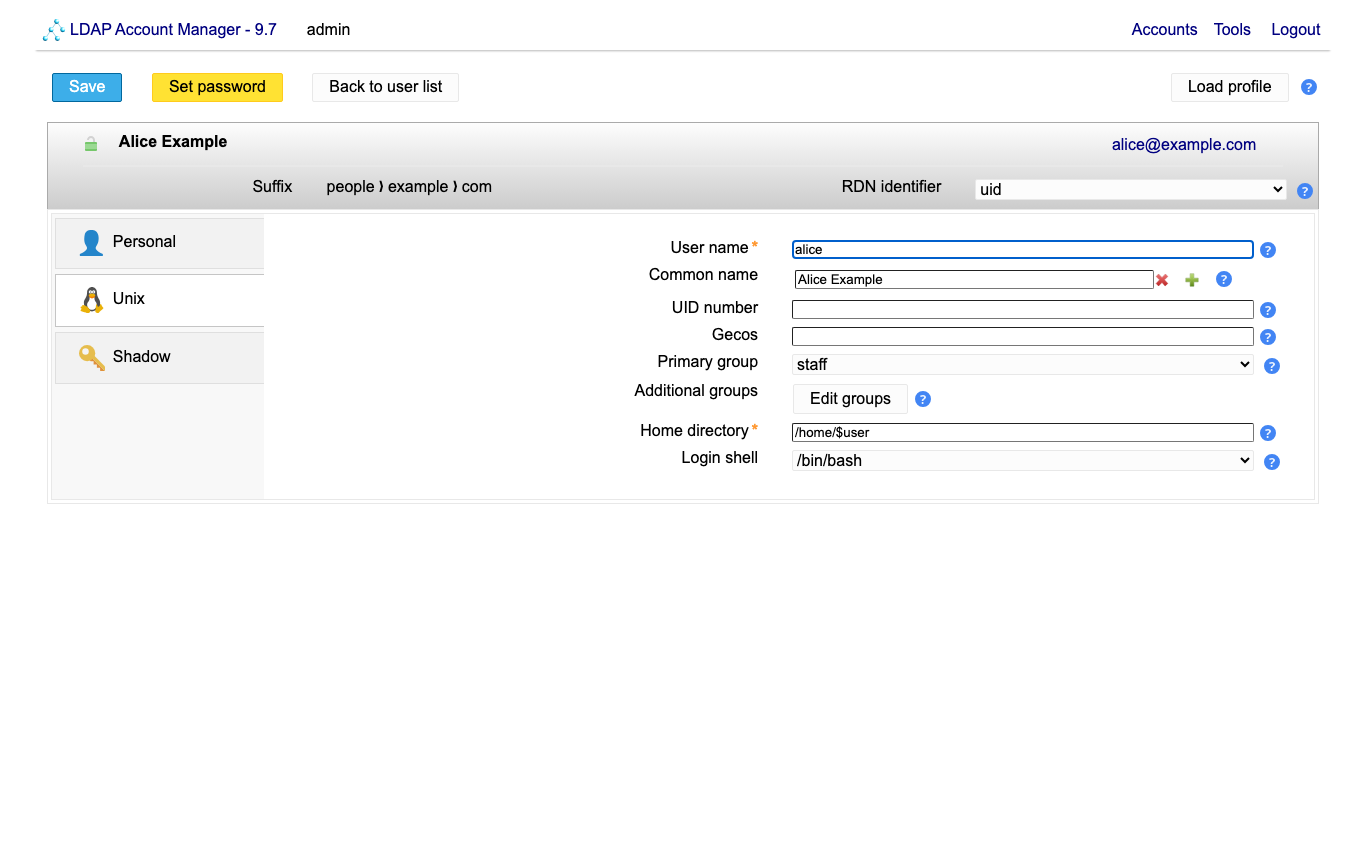
Task: Click the green lock icon beside Alice Example
Action: pos(91,144)
